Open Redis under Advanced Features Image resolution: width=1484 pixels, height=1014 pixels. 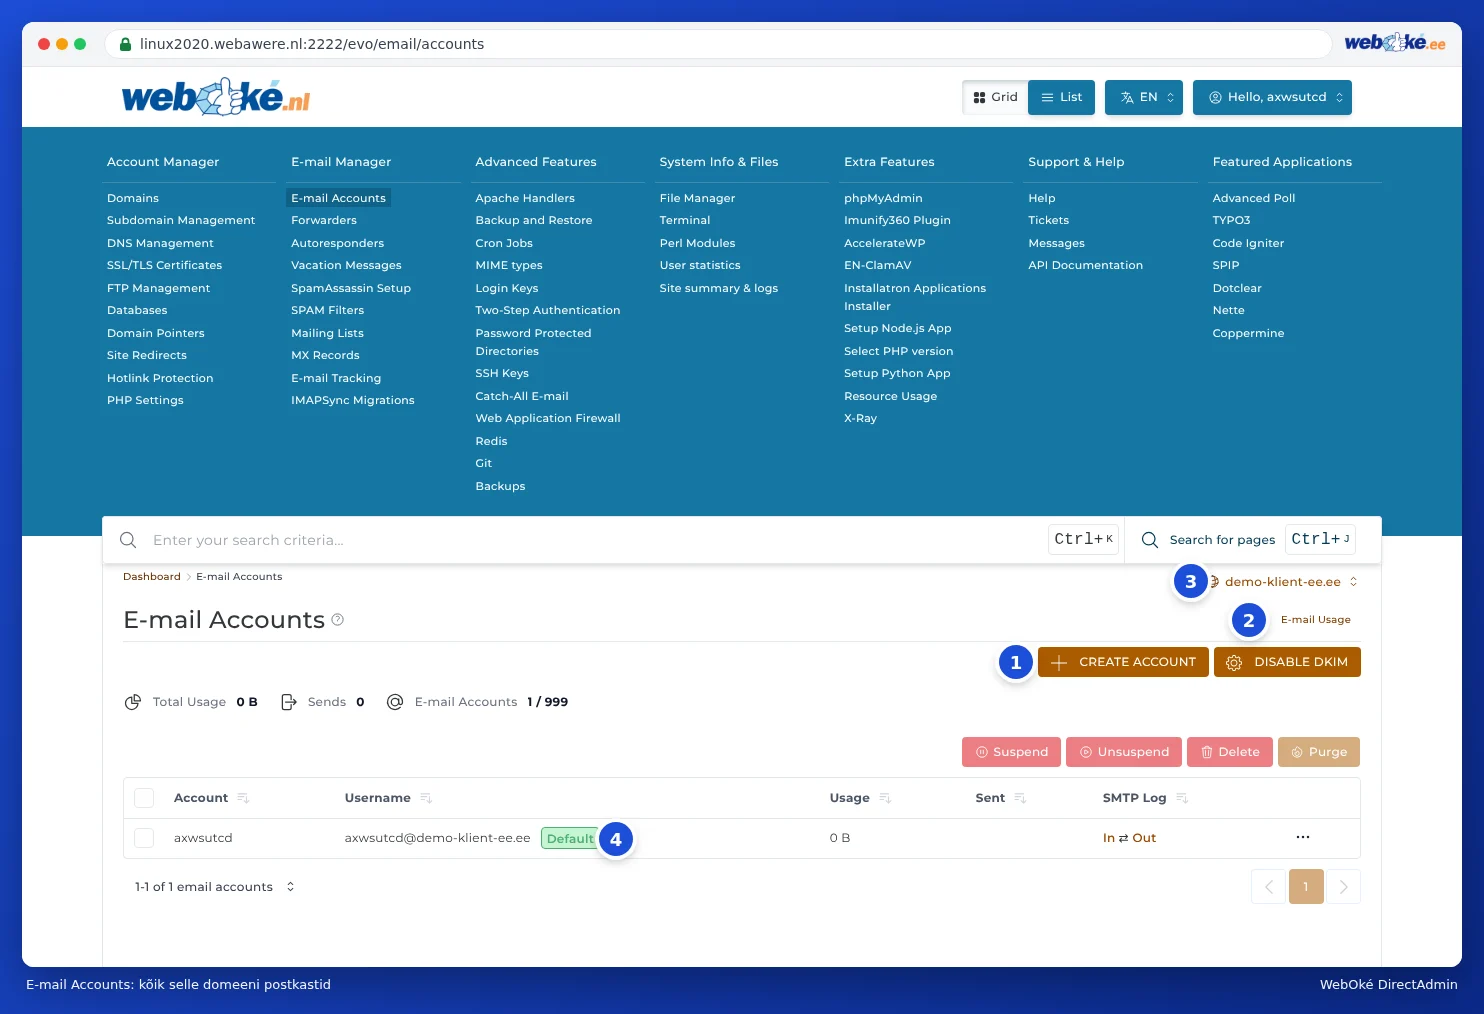point(491,441)
